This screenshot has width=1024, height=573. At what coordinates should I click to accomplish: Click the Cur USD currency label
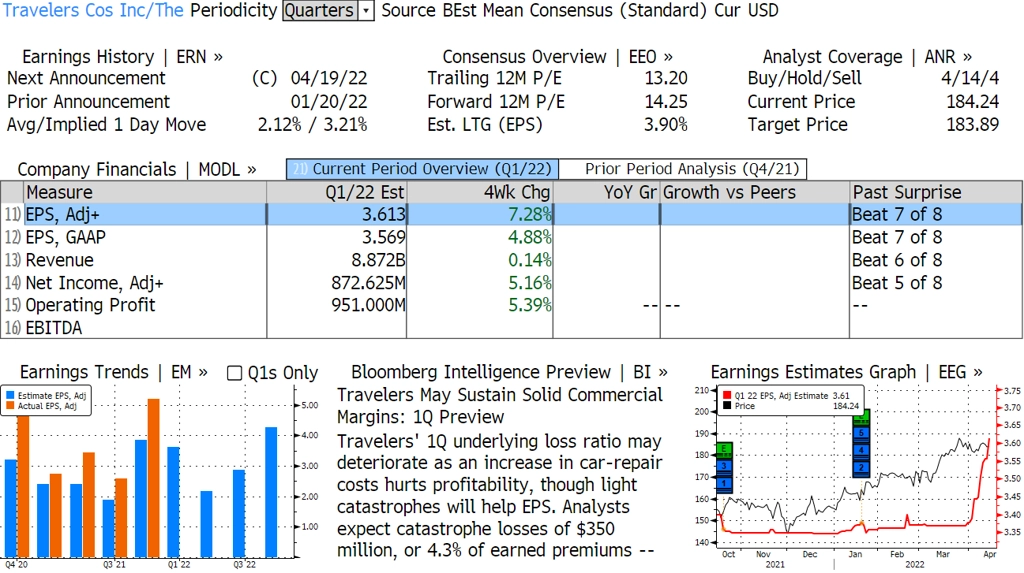click(x=746, y=10)
